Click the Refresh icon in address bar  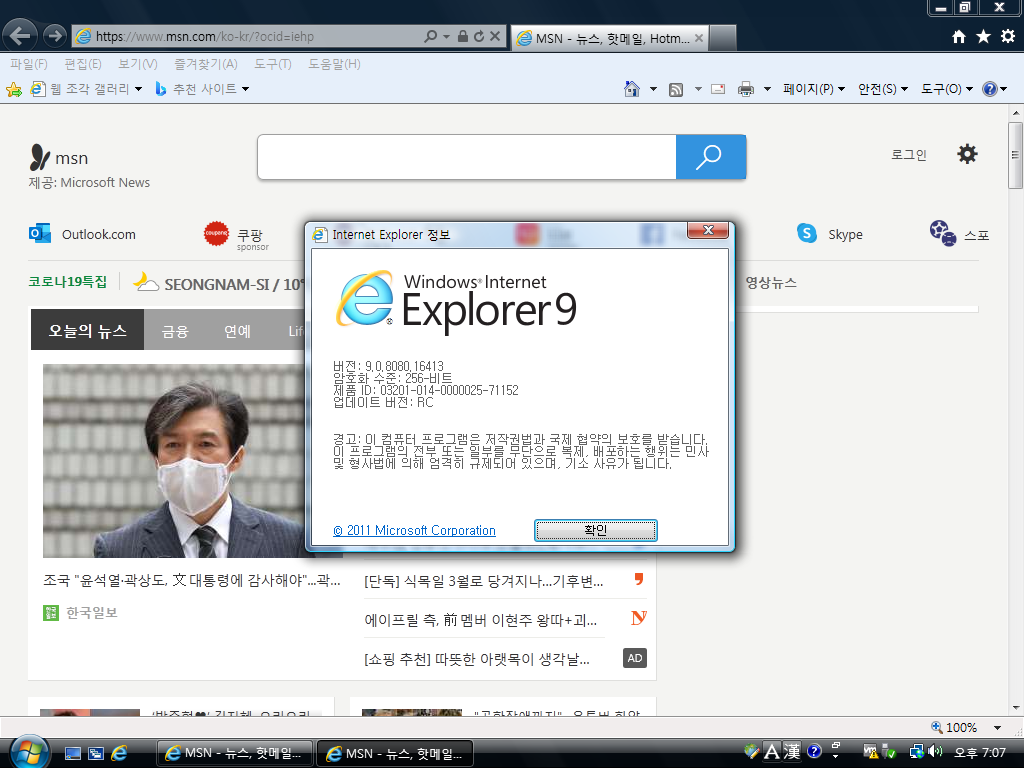pos(477,35)
